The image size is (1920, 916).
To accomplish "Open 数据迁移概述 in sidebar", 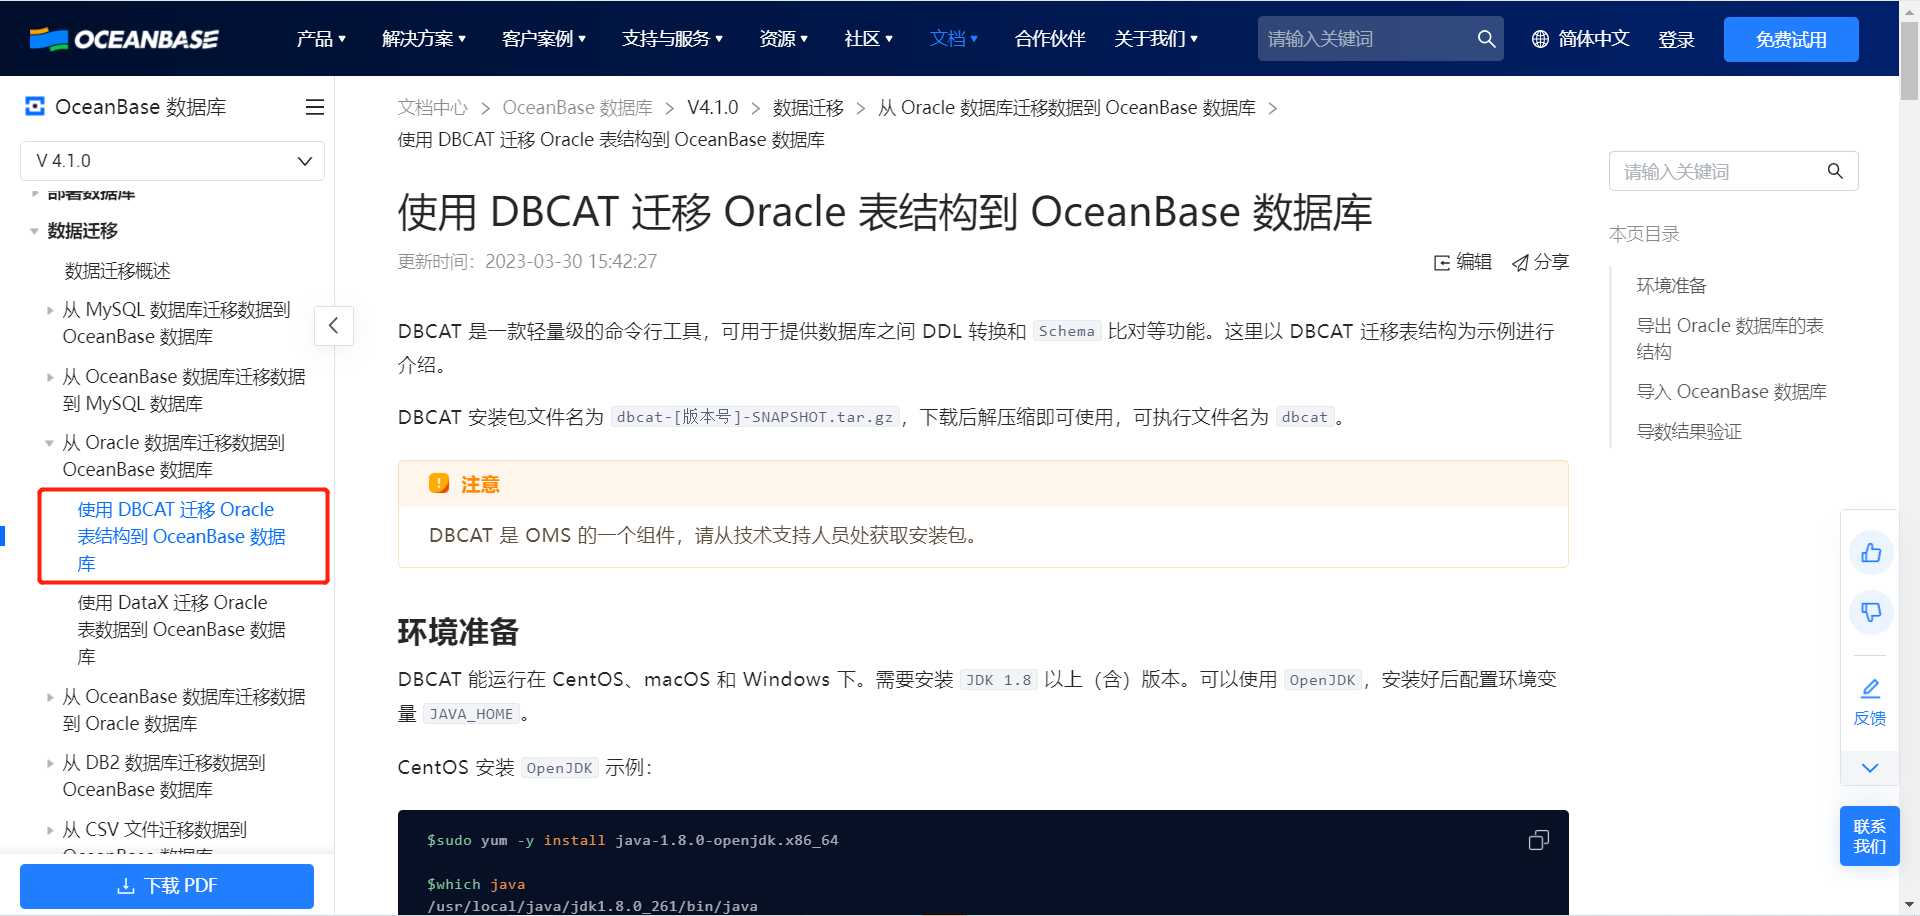I will click(118, 271).
